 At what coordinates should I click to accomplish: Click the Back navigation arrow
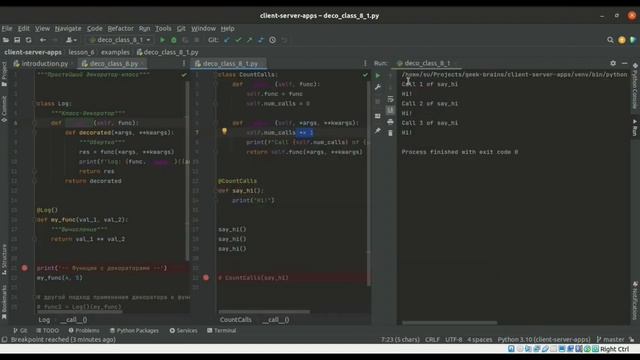tap(43, 40)
